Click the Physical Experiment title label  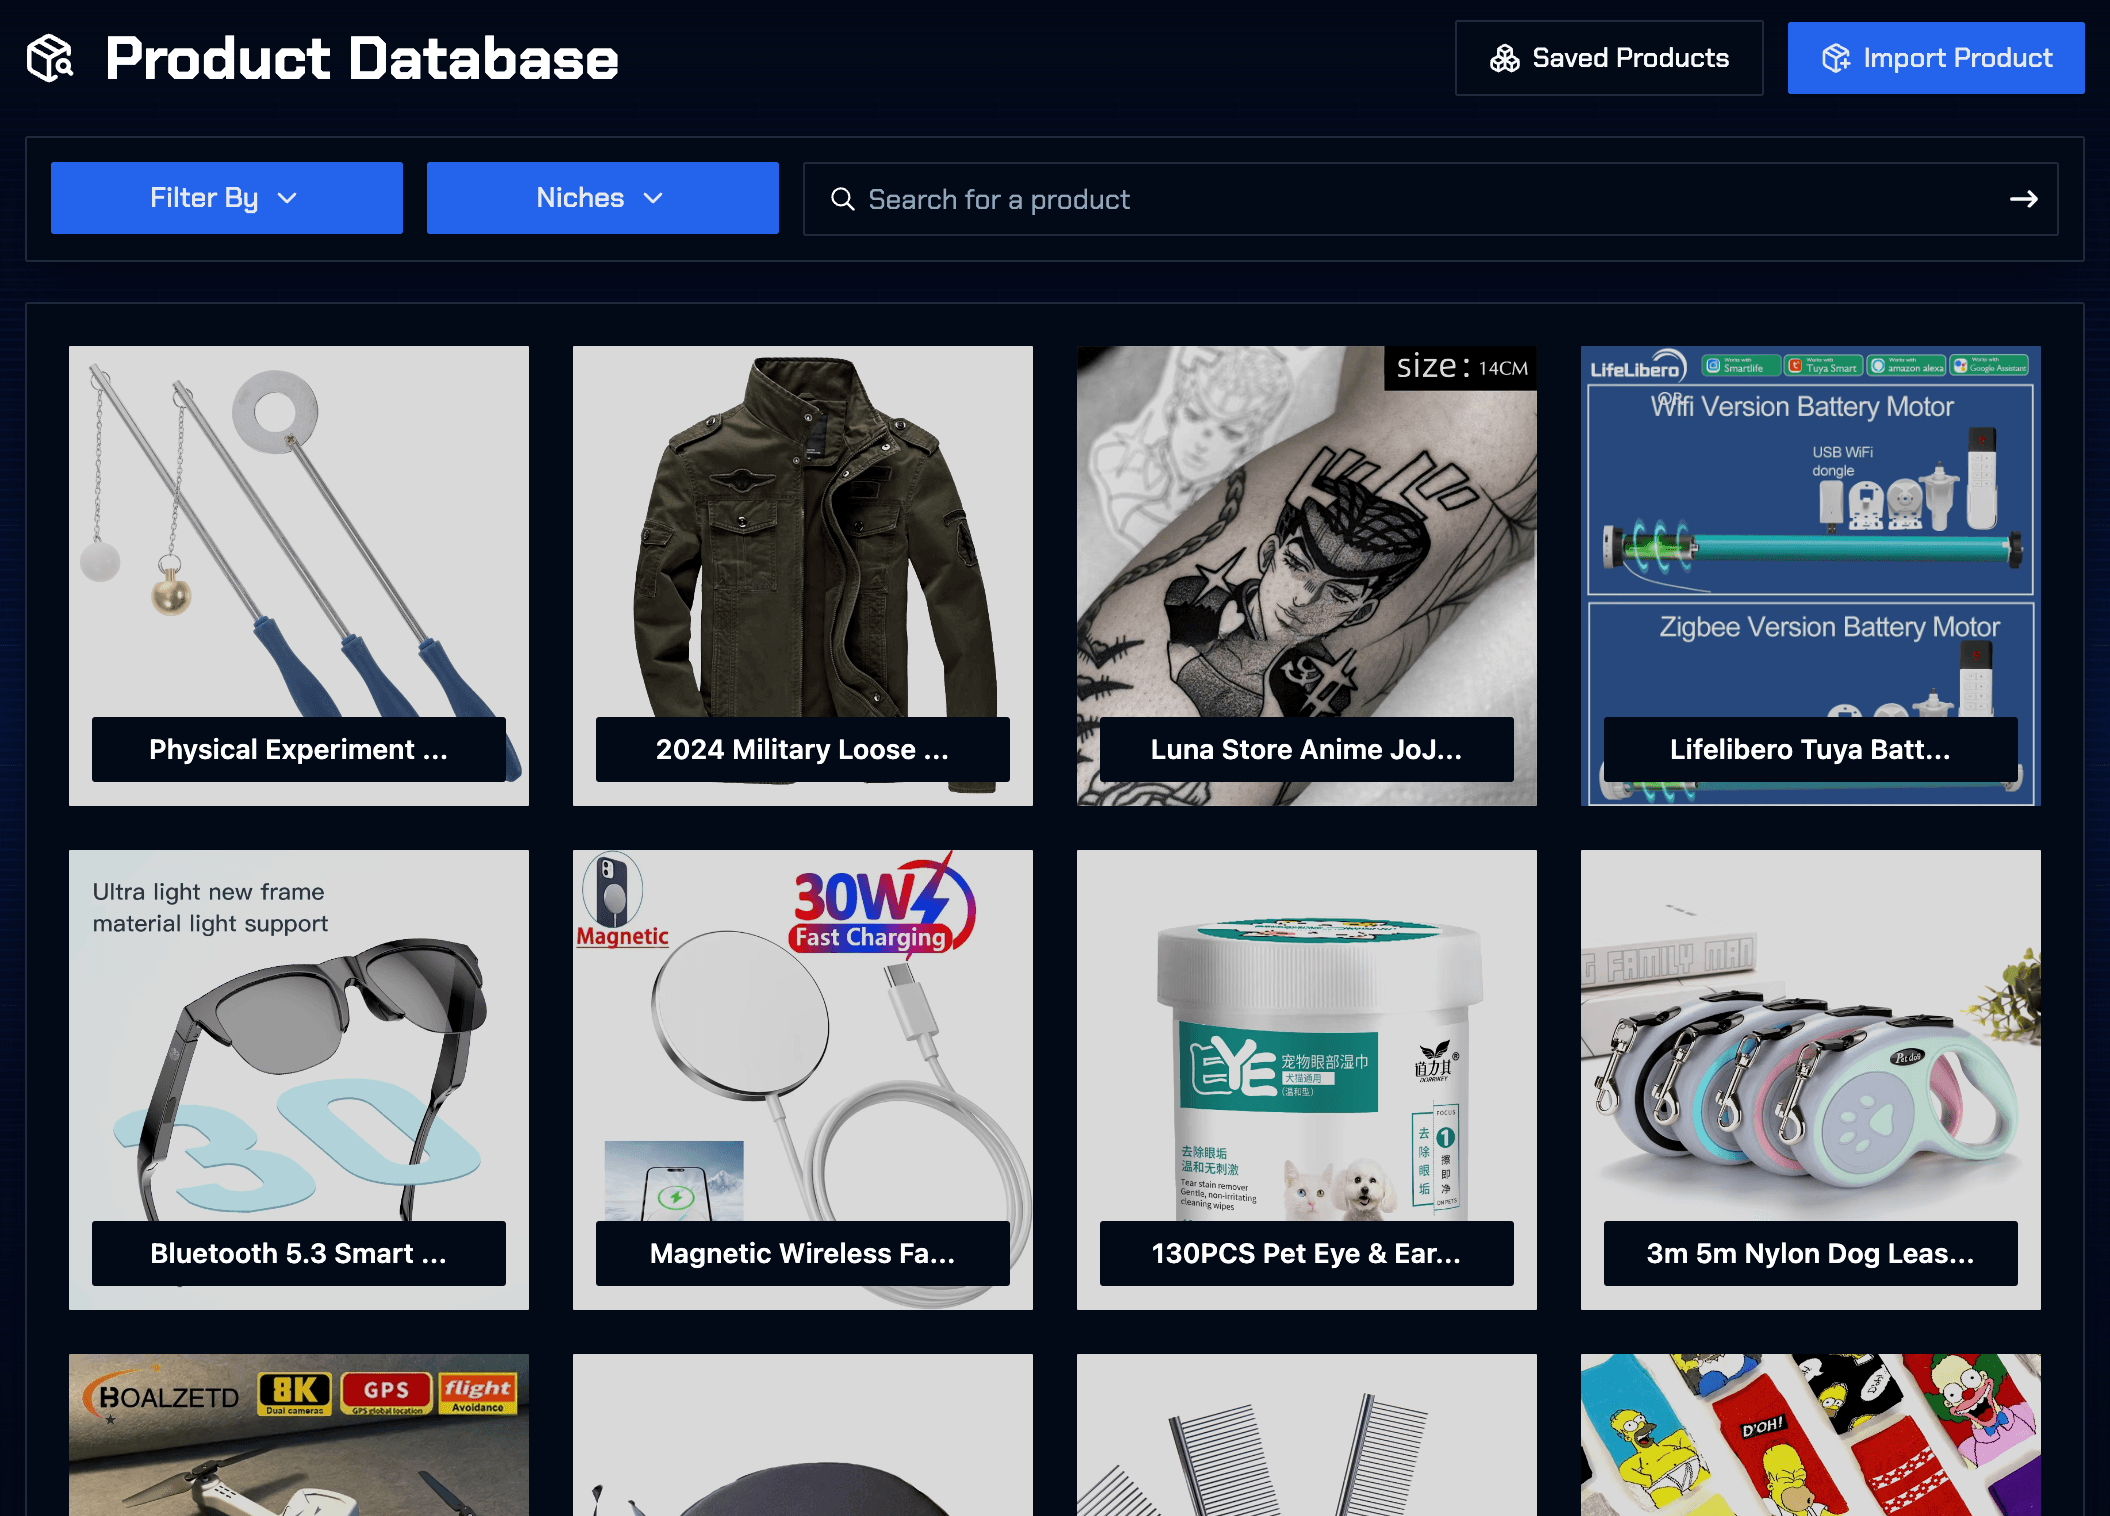point(299,749)
